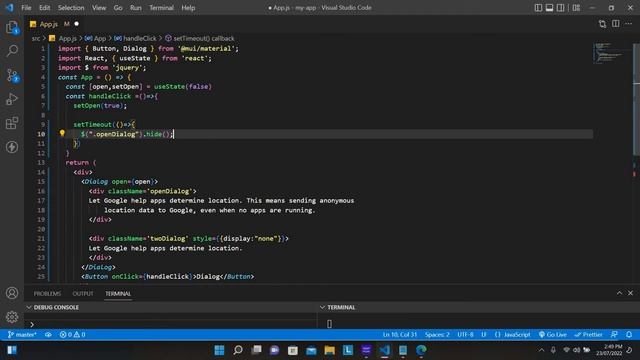
Task: Open Changes compare icon in editor toolbar
Action: pyautogui.click(x=602, y=24)
